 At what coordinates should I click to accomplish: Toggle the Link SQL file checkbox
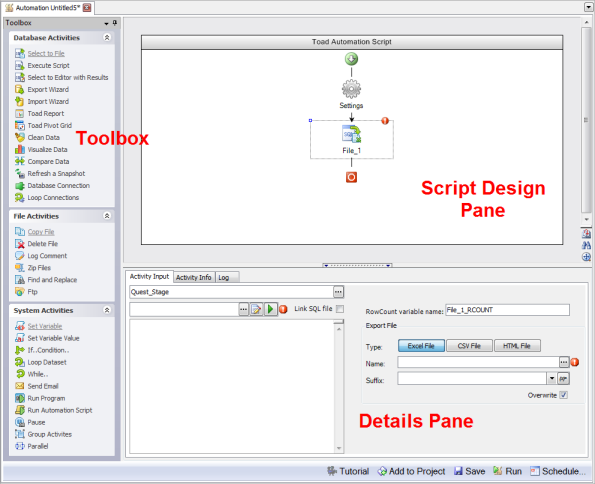click(340, 309)
